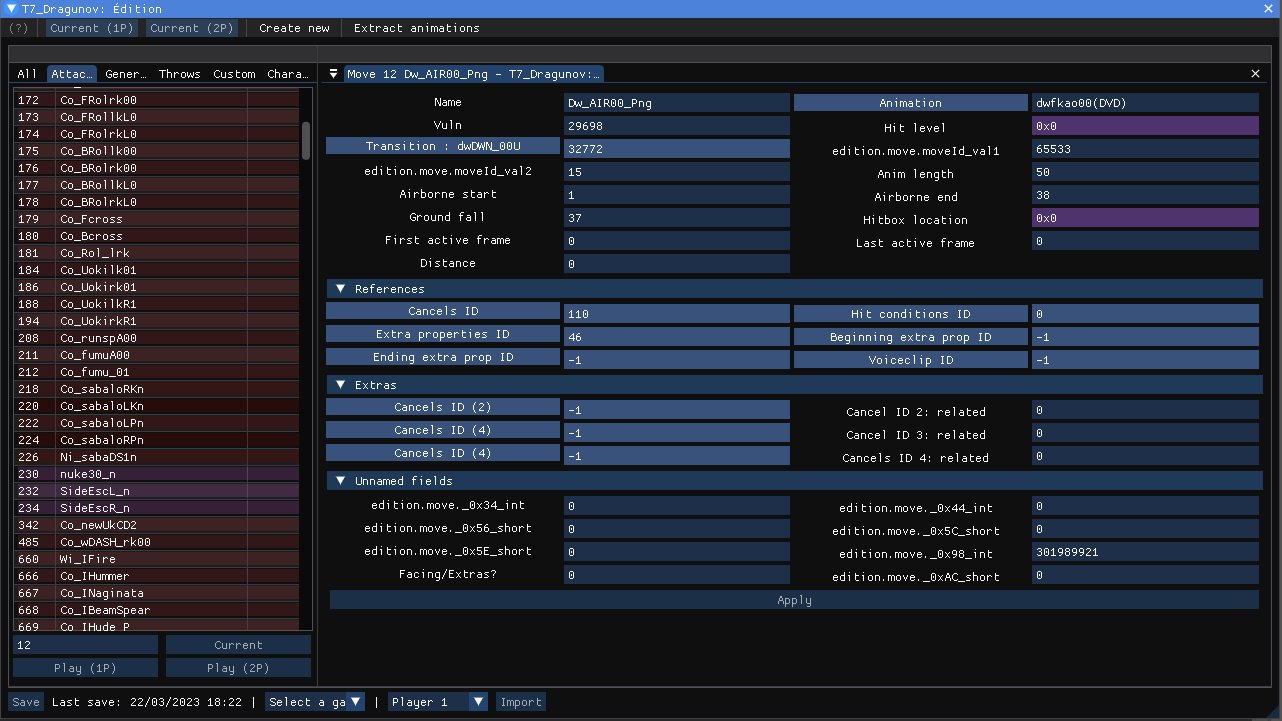Select move 660 Wi_IFire
The image size is (1282, 721).
[156, 559]
